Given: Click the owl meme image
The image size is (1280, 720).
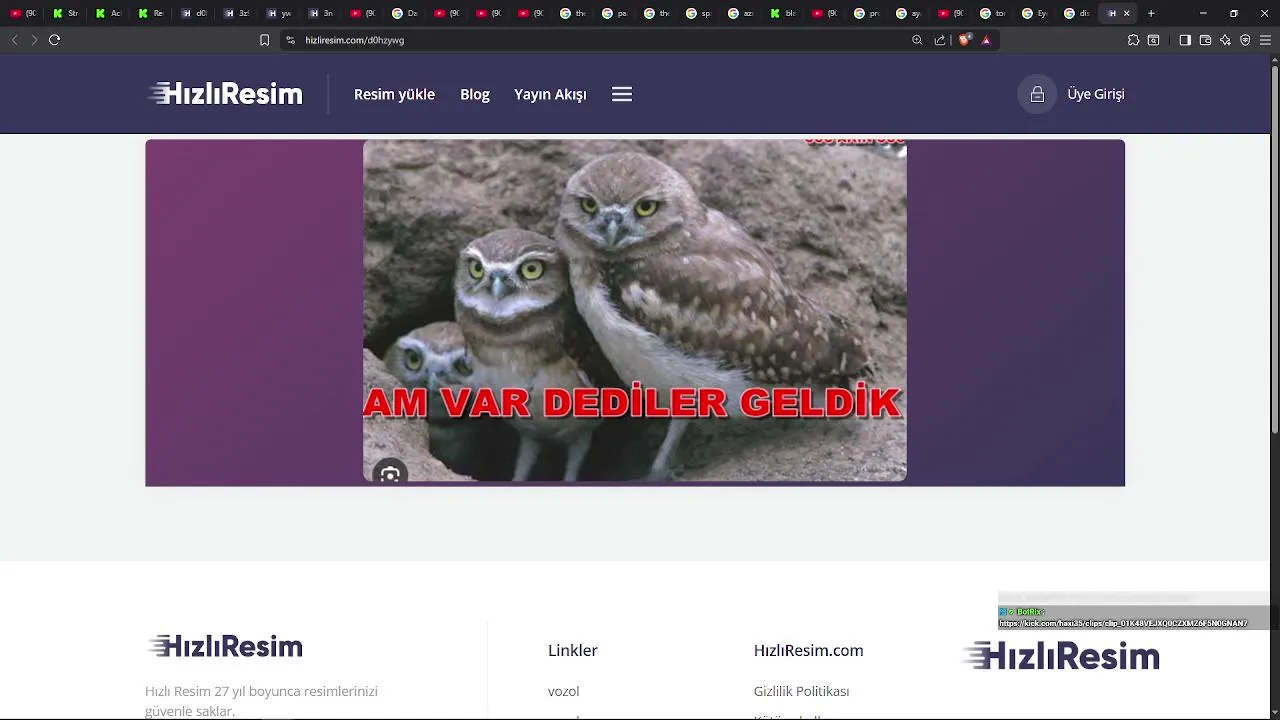Looking at the screenshot, I should (x=635, y=311).
